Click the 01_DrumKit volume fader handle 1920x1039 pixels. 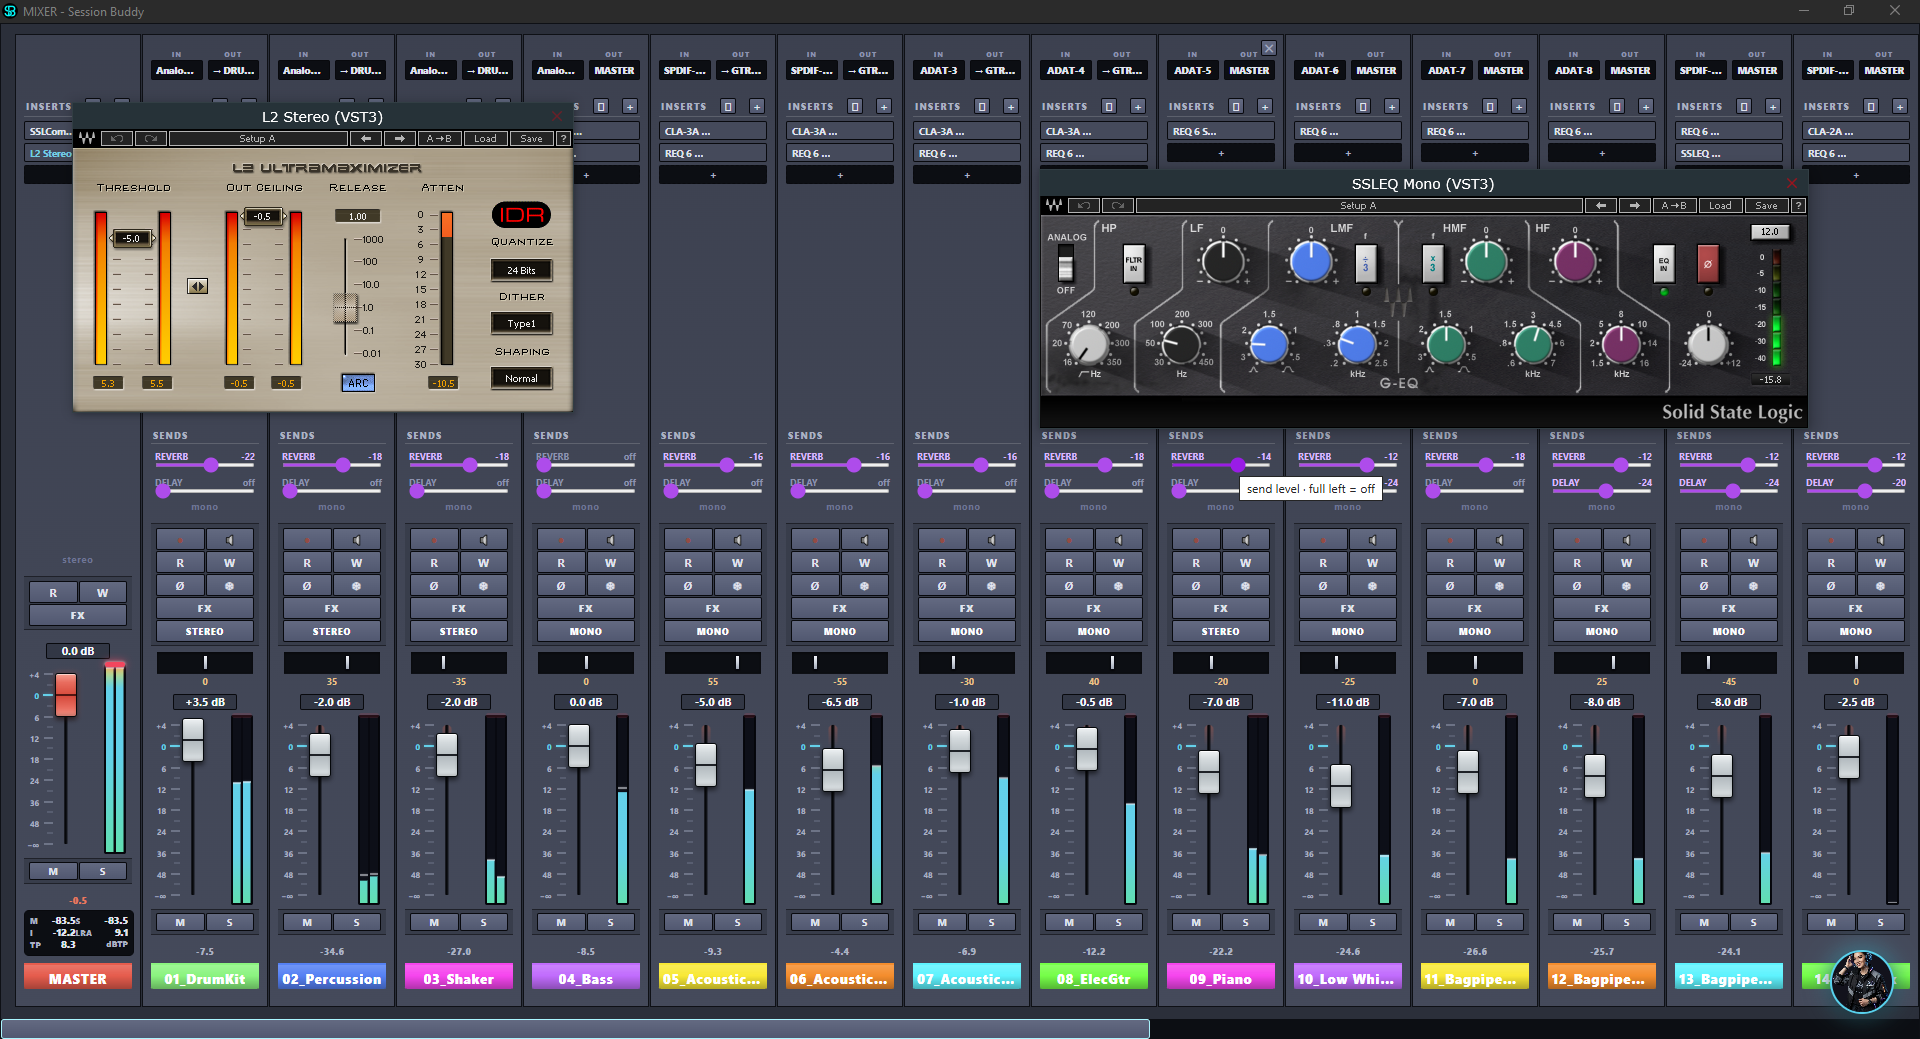(x=193, y=741)
